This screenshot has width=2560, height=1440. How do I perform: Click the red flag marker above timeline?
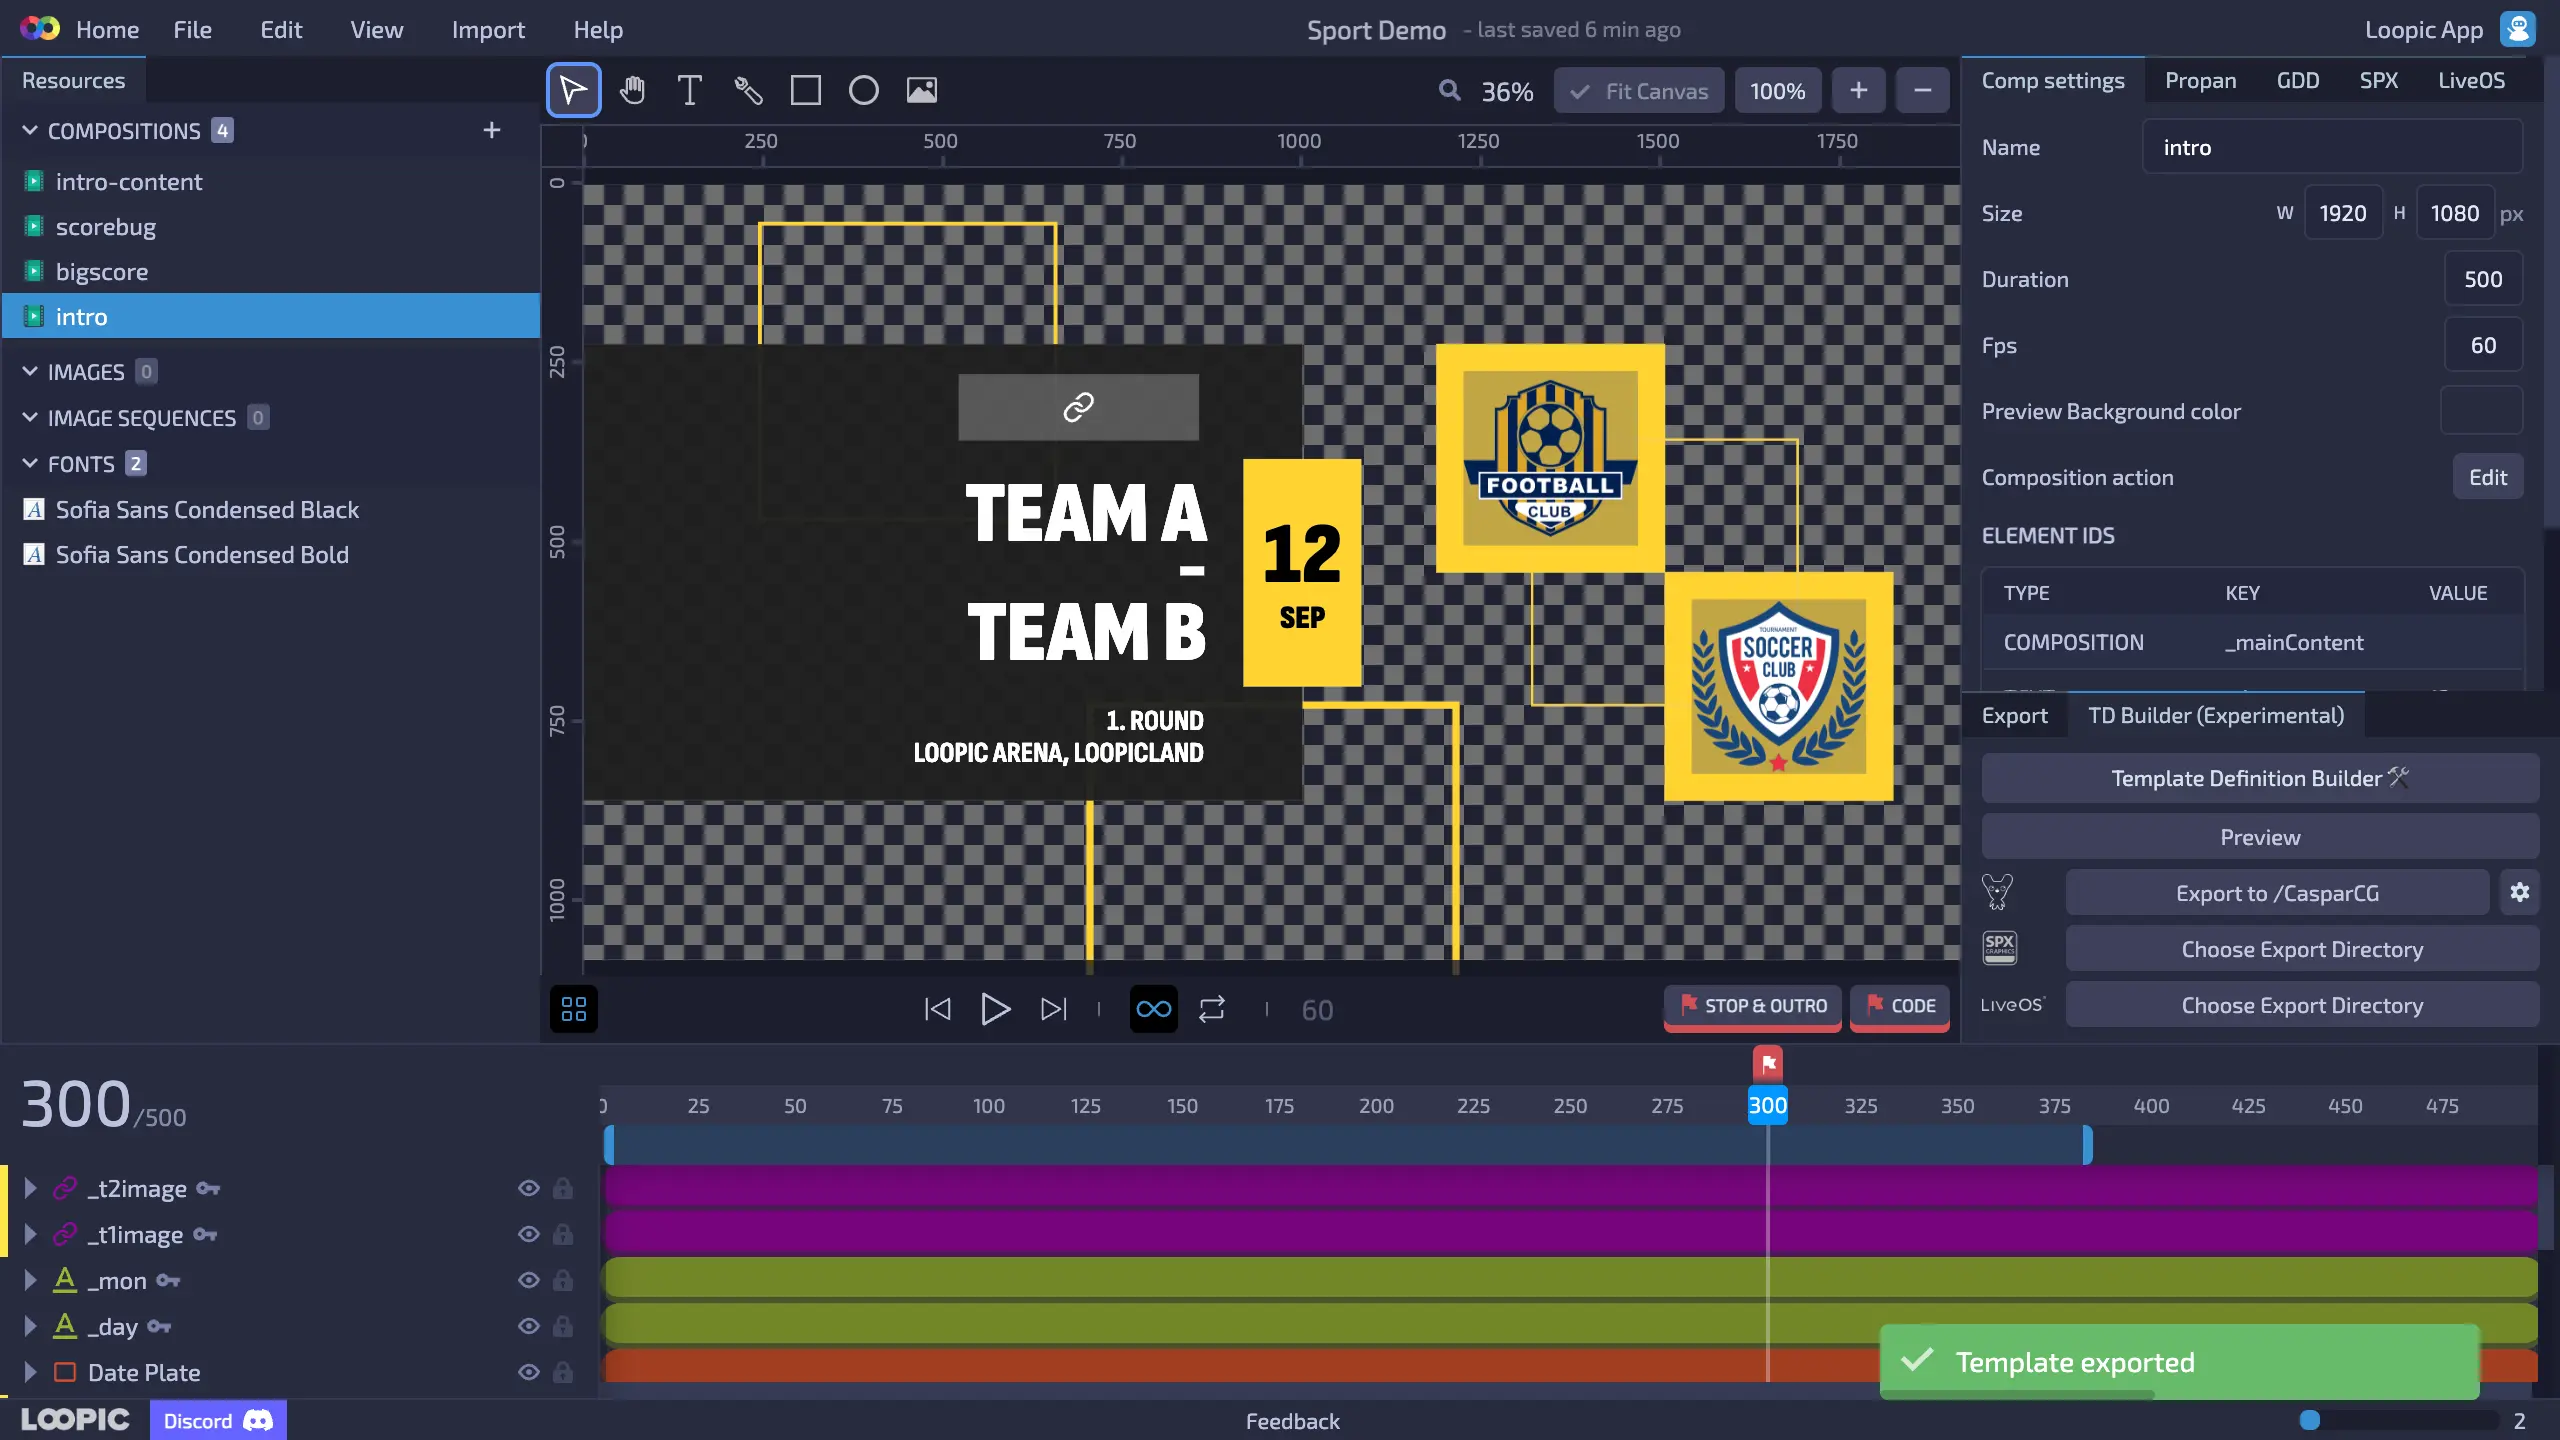pyautogui.click(x=1768, y=1063)
